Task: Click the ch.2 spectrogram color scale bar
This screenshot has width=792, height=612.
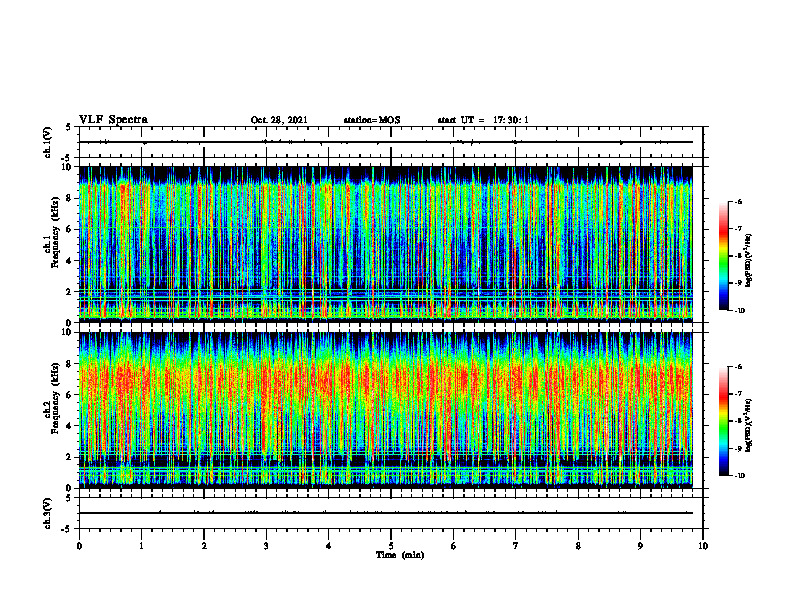Action: 724,421
